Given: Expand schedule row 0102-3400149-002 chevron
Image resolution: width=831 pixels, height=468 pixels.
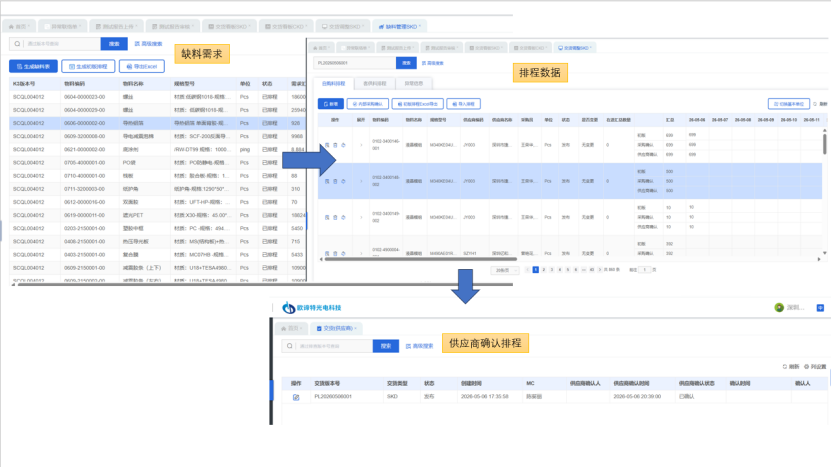Looking at the screenshot, I should coord(361,217).
